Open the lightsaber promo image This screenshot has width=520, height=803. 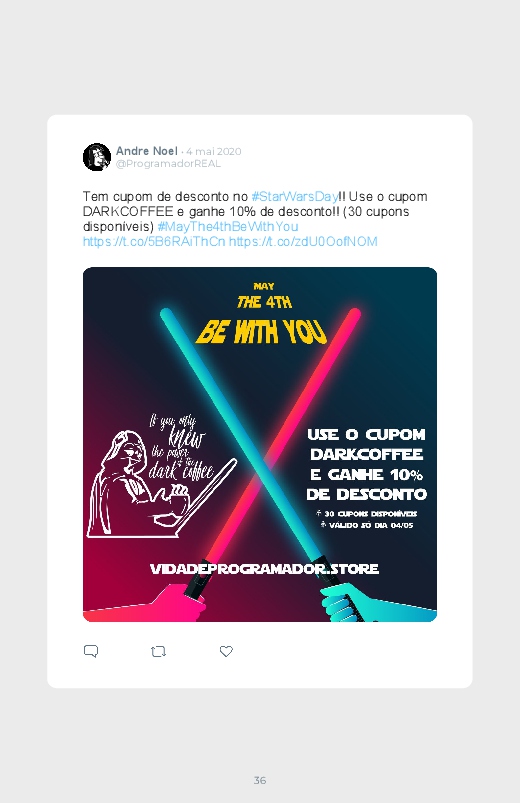tap(260, 444)
